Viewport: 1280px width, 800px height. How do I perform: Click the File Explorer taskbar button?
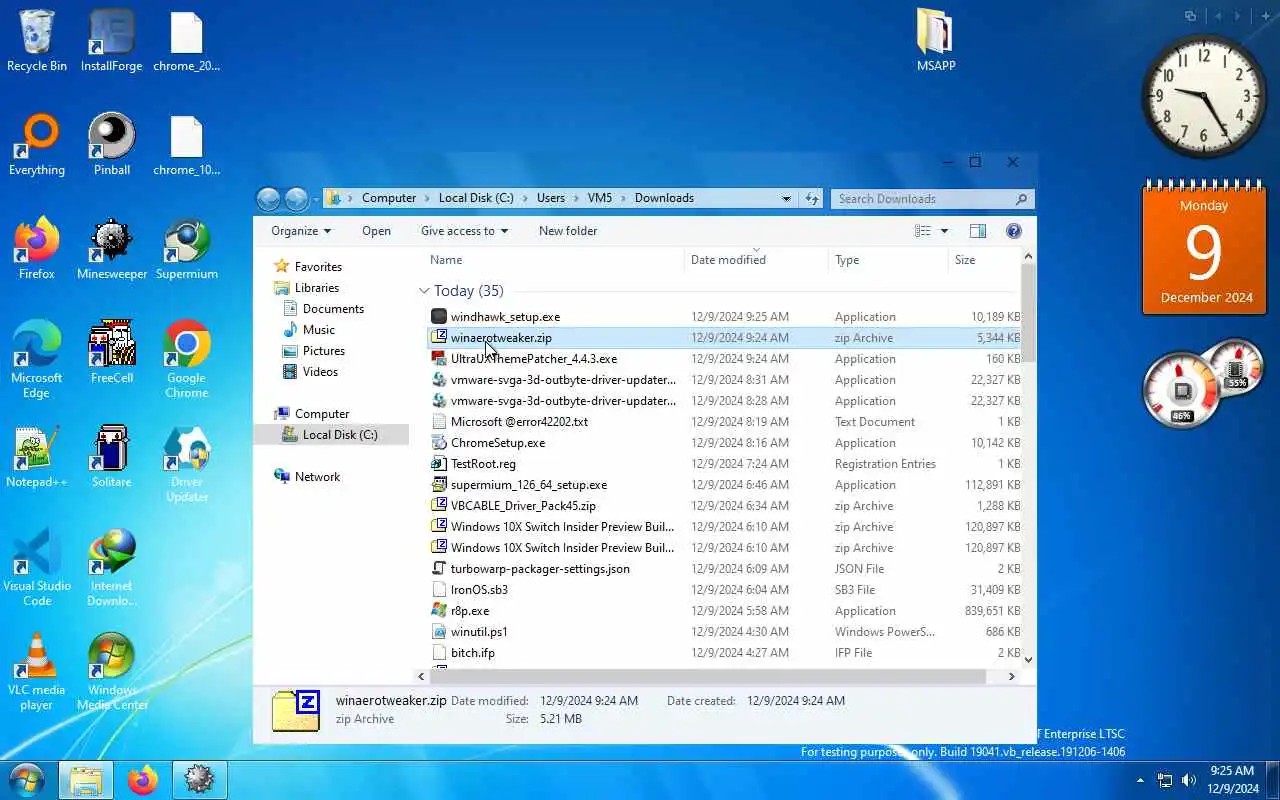[85, 780]
